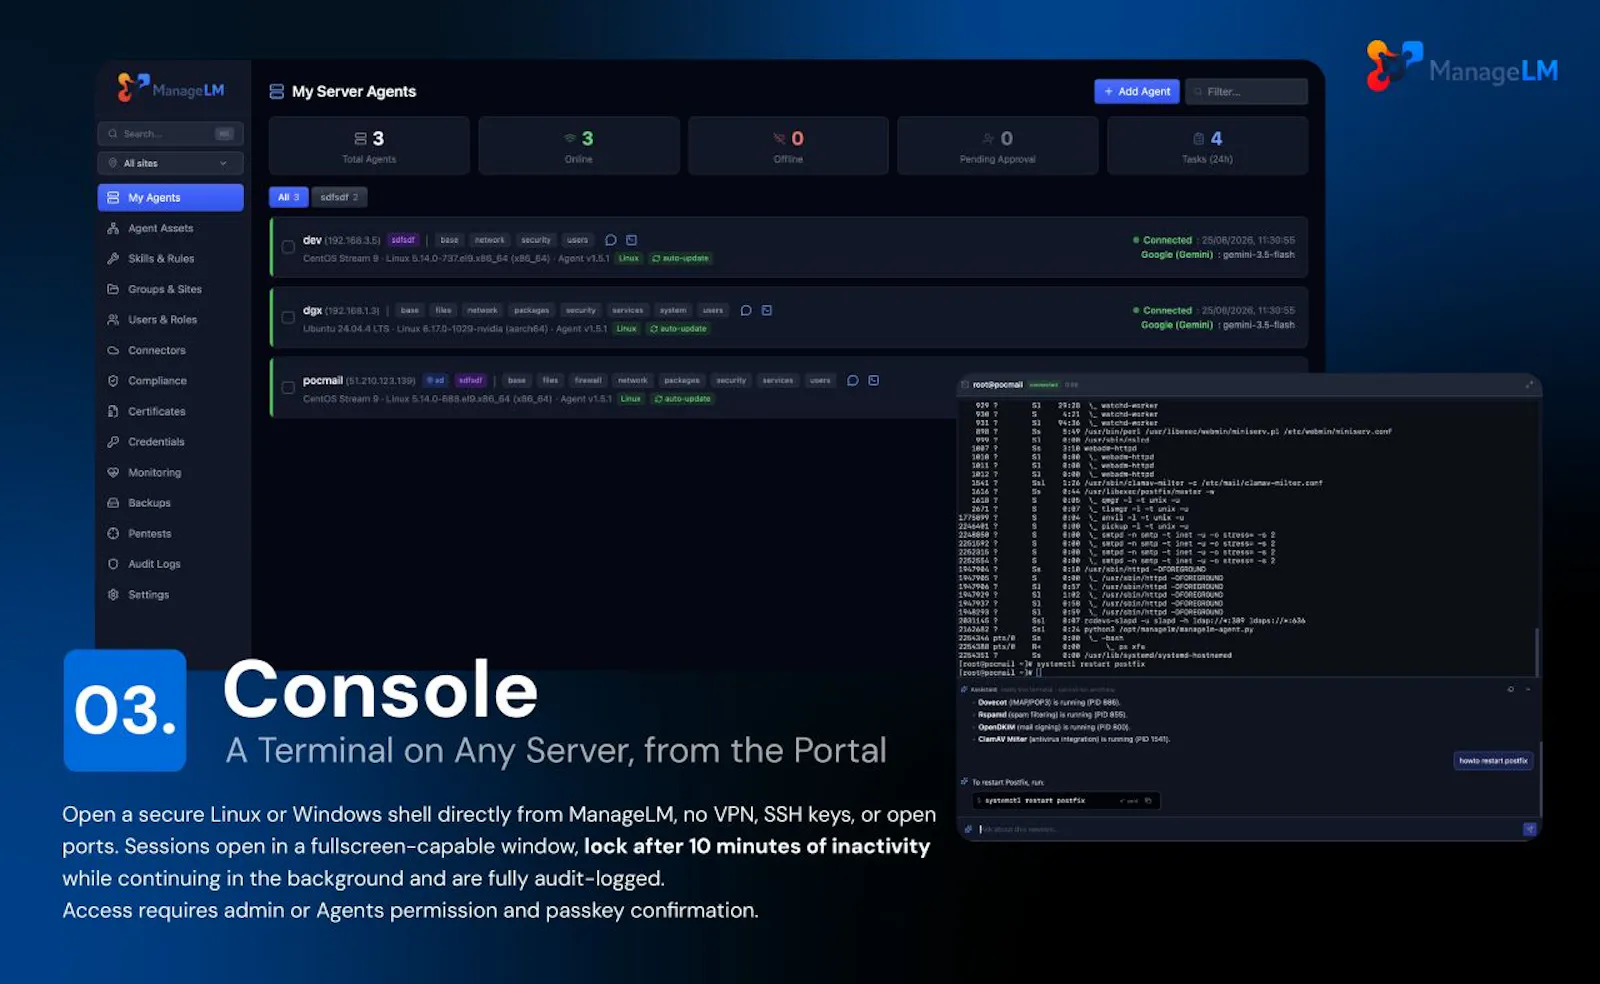Open console terminal icon in dev row

coord(631,240)
